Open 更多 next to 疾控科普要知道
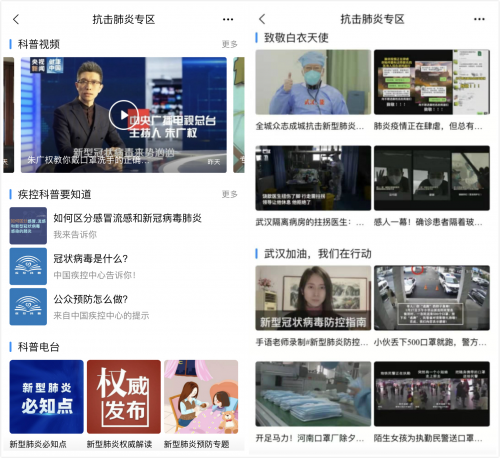Image resolution: width=500 pixels, height=458 pixels. click(x=230, y=194)
